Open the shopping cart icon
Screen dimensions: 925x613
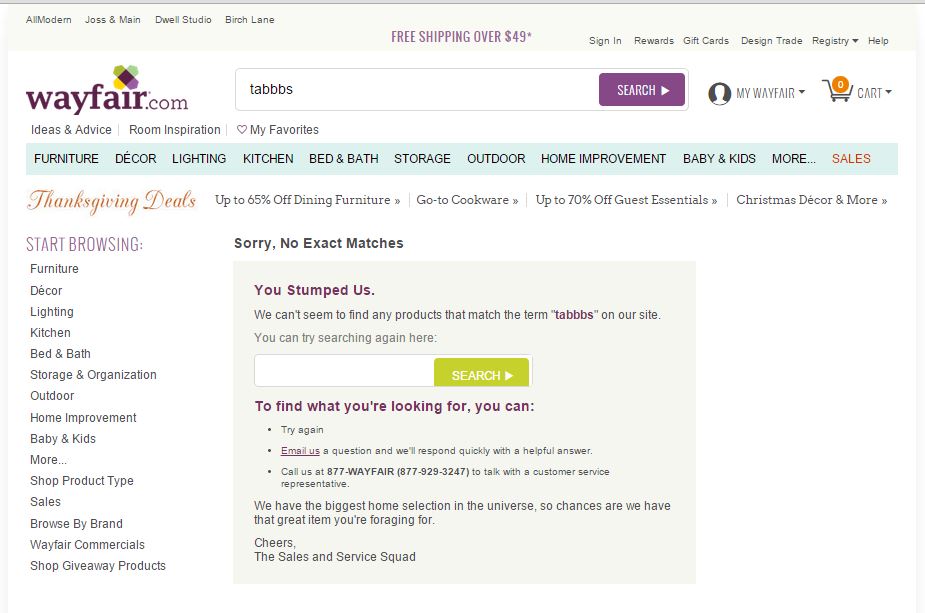click(x=836, y=90)
